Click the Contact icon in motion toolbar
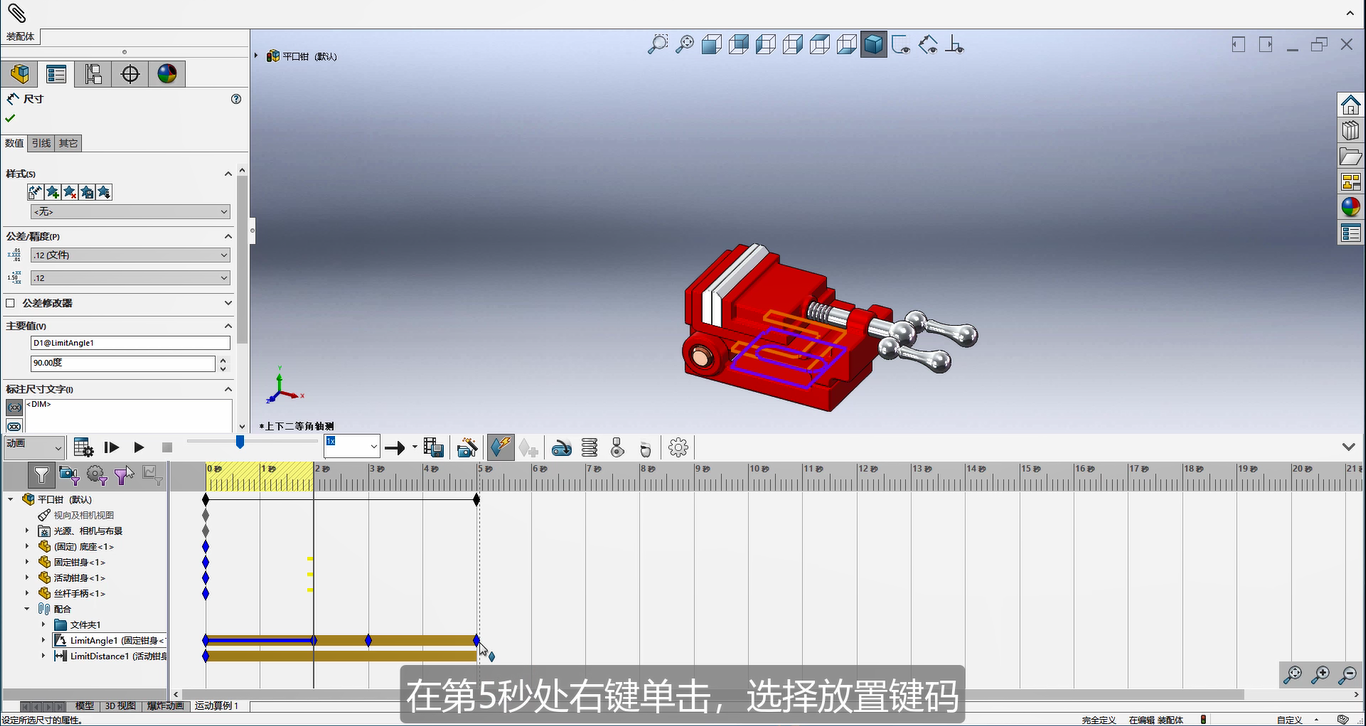1366x726 pixels. [x=618, y=447]
